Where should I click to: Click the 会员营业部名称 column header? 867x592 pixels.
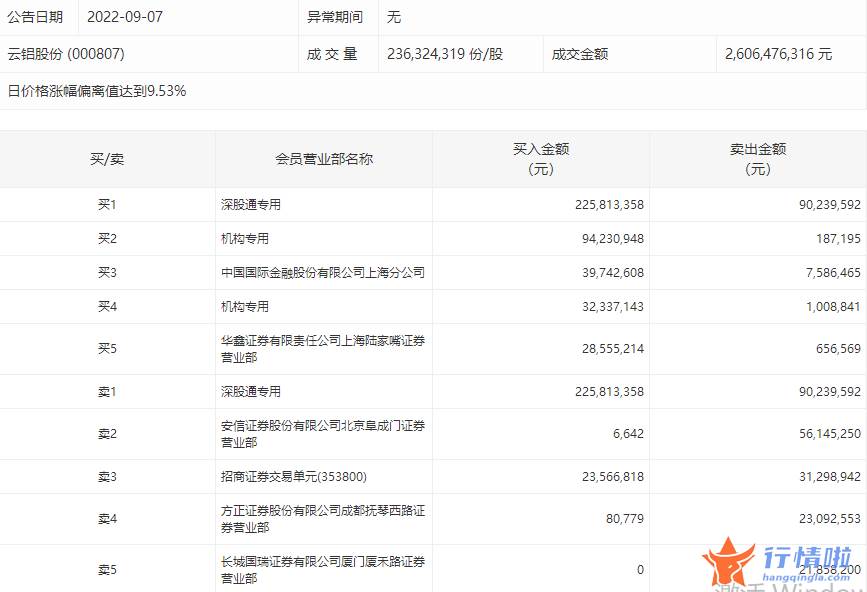pyautogui.click(x=324, y=159)
